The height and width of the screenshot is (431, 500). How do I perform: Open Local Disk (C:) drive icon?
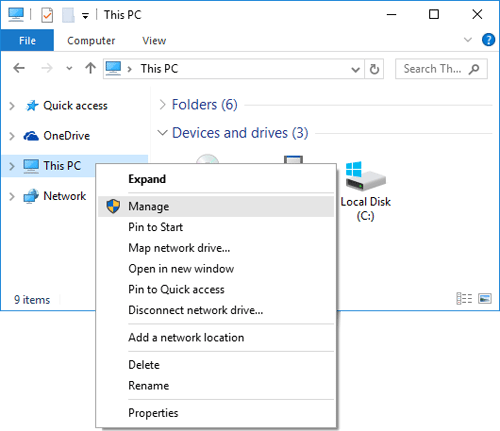click(366, 191)
